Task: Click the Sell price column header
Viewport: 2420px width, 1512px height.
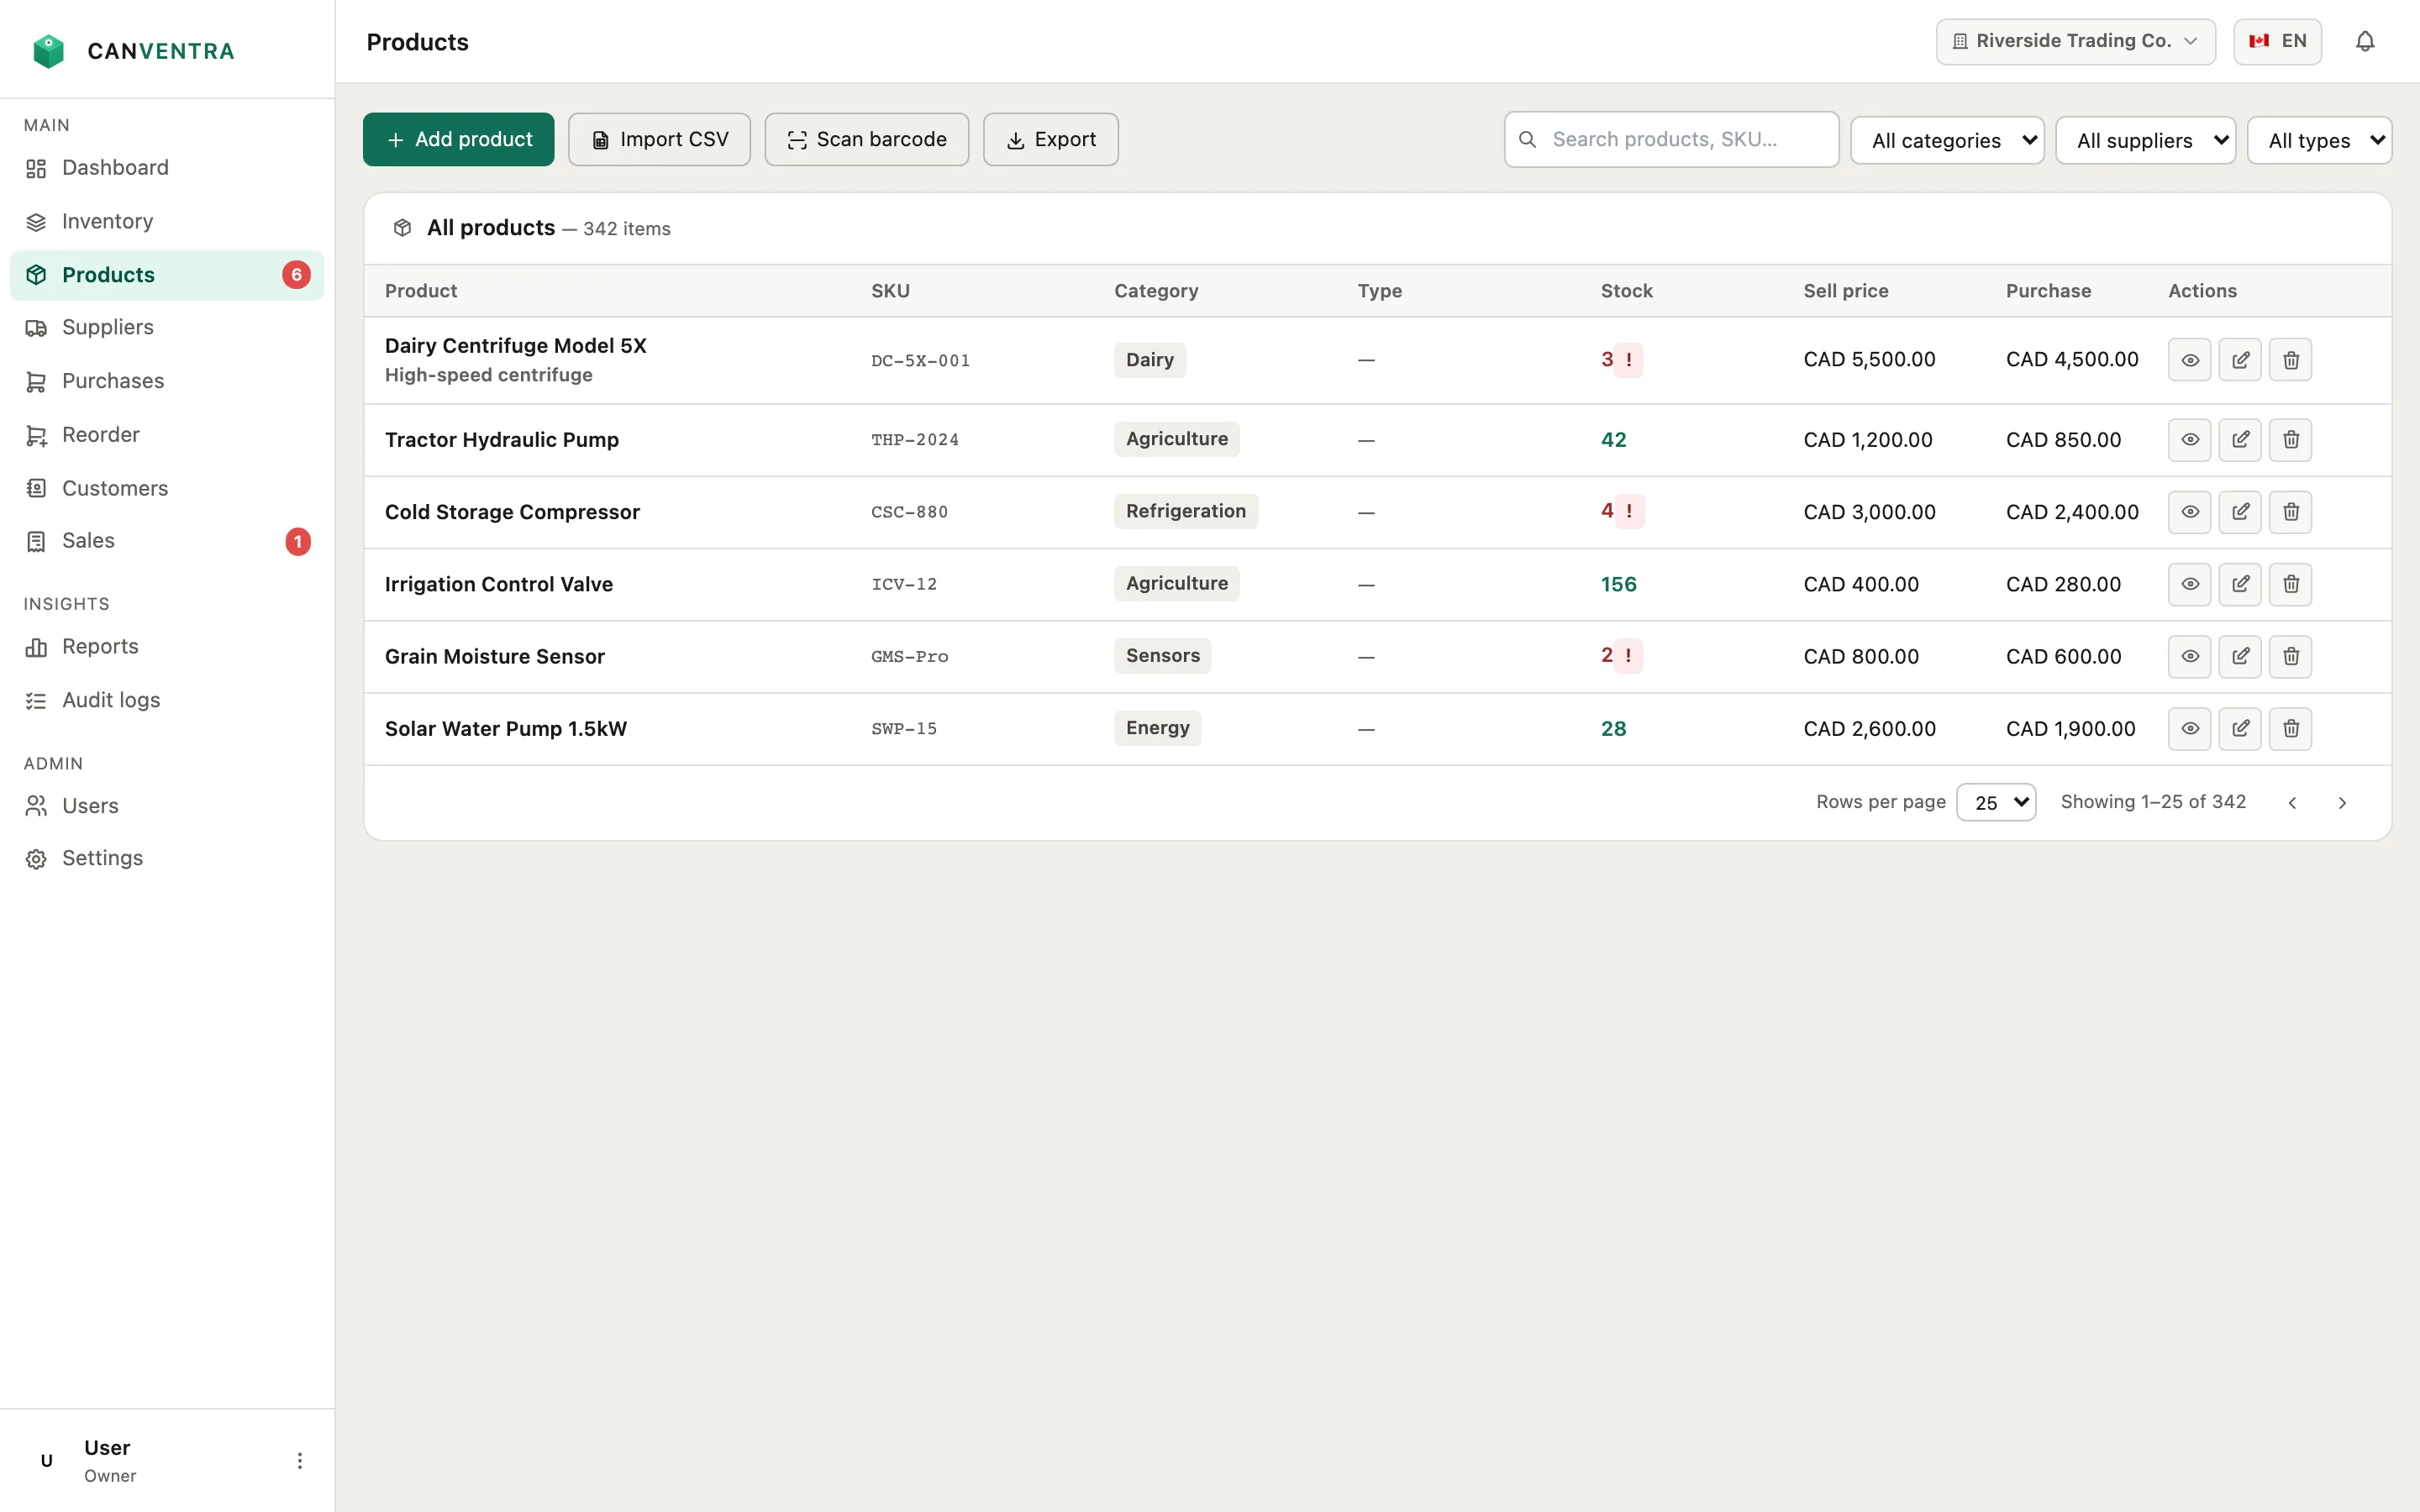Action: pyautogui.click(x=1845, y=291)
